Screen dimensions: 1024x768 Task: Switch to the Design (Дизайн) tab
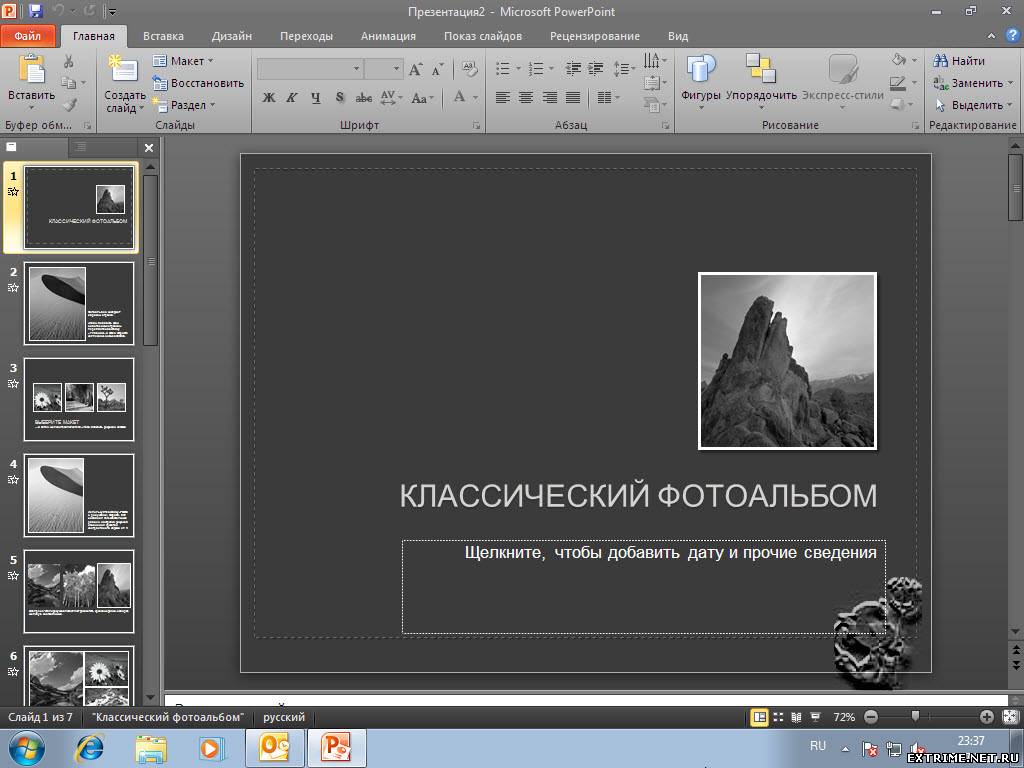click(x=231, y=36)
